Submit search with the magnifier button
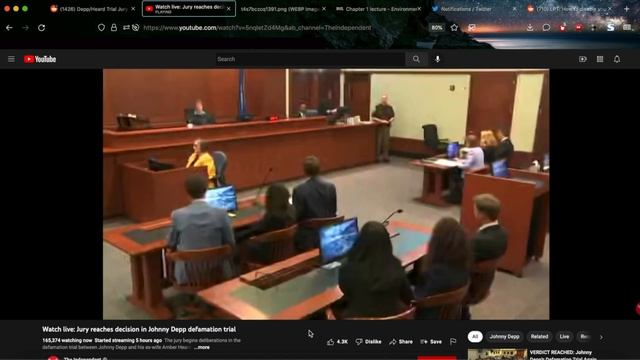Image resolution: width=640 pixels, height=360 pixels. (x=416, y=59)
